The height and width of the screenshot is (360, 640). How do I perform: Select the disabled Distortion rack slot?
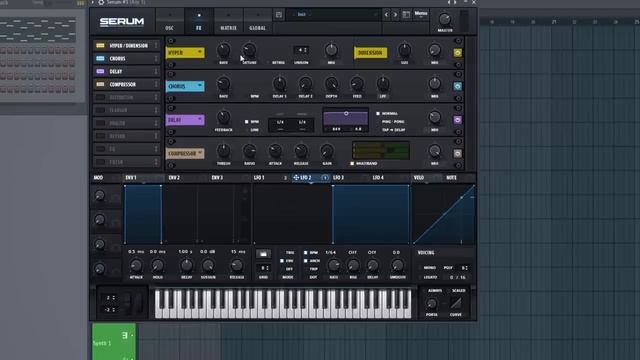127,97
